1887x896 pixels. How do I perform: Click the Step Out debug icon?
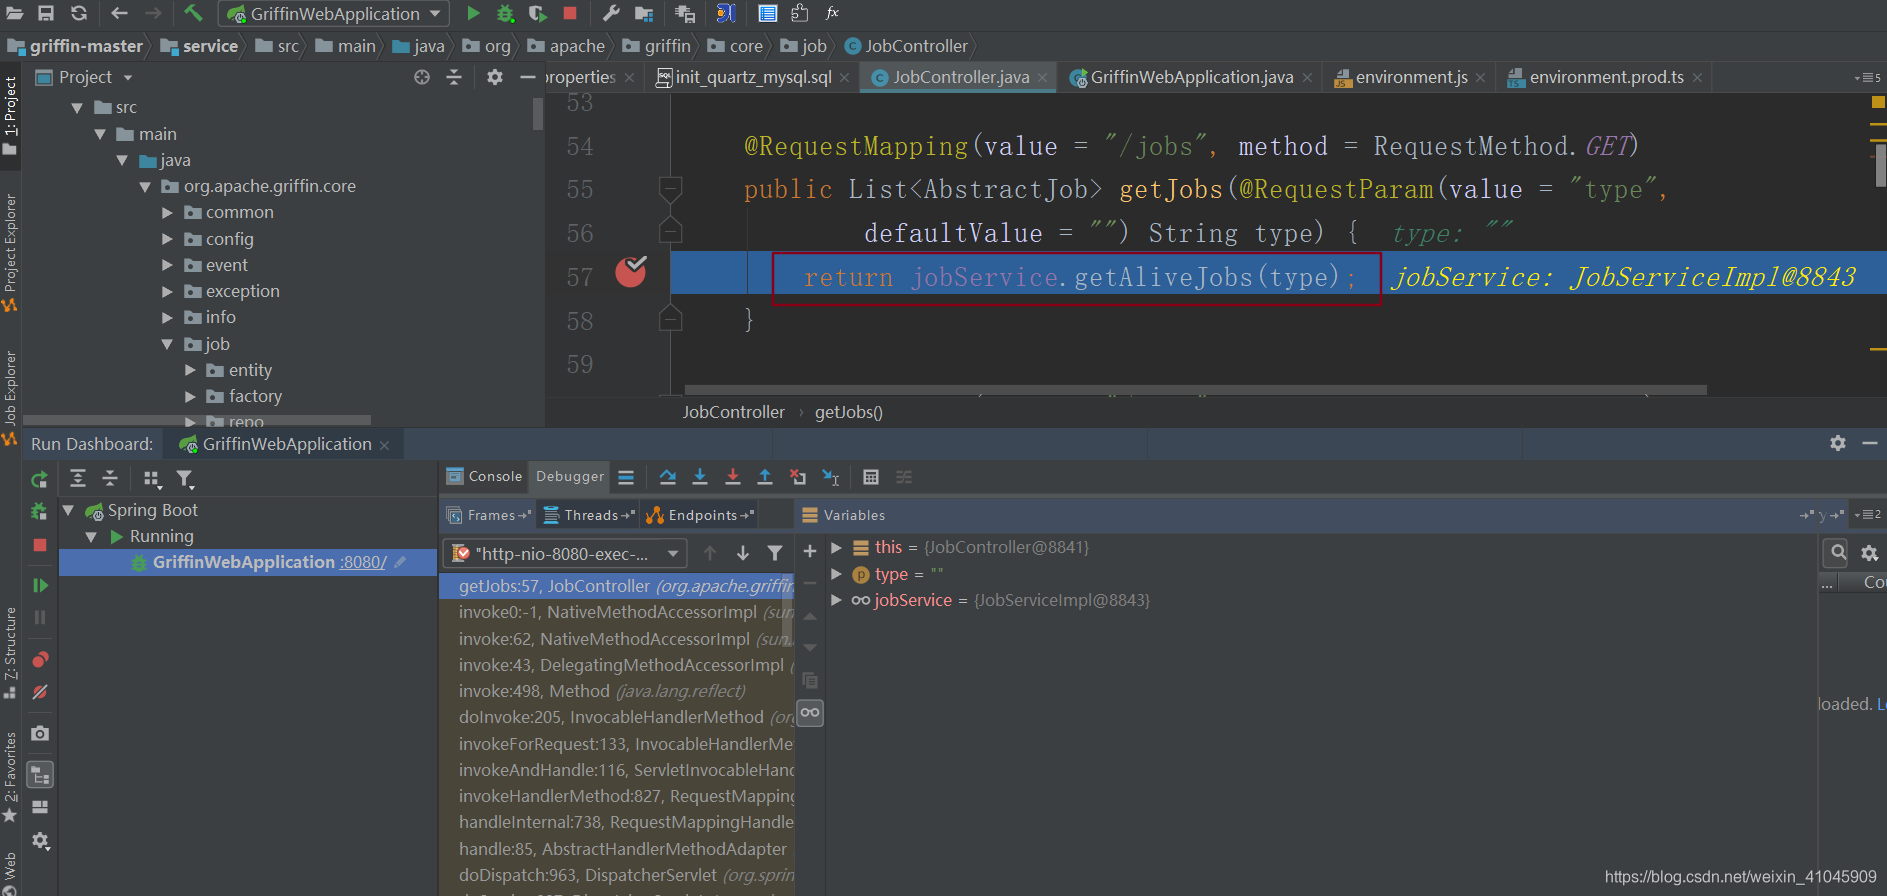coord(765,477)
